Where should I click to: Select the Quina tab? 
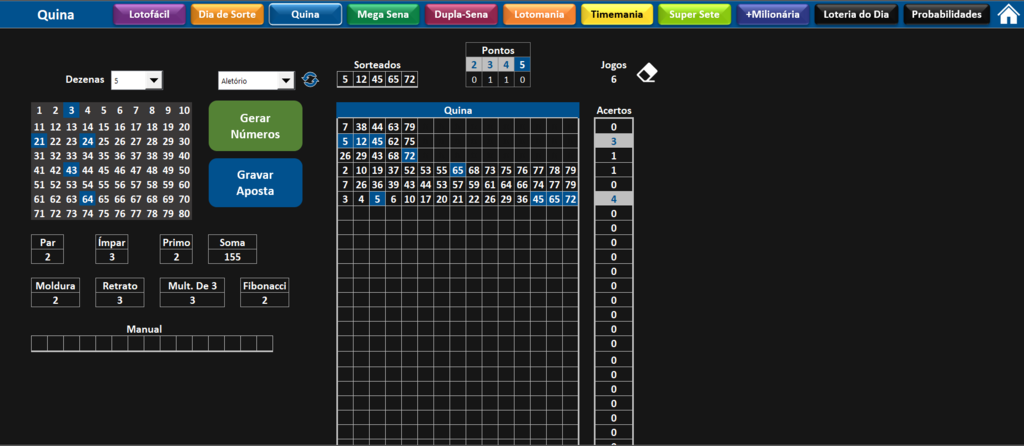(305, 14)
